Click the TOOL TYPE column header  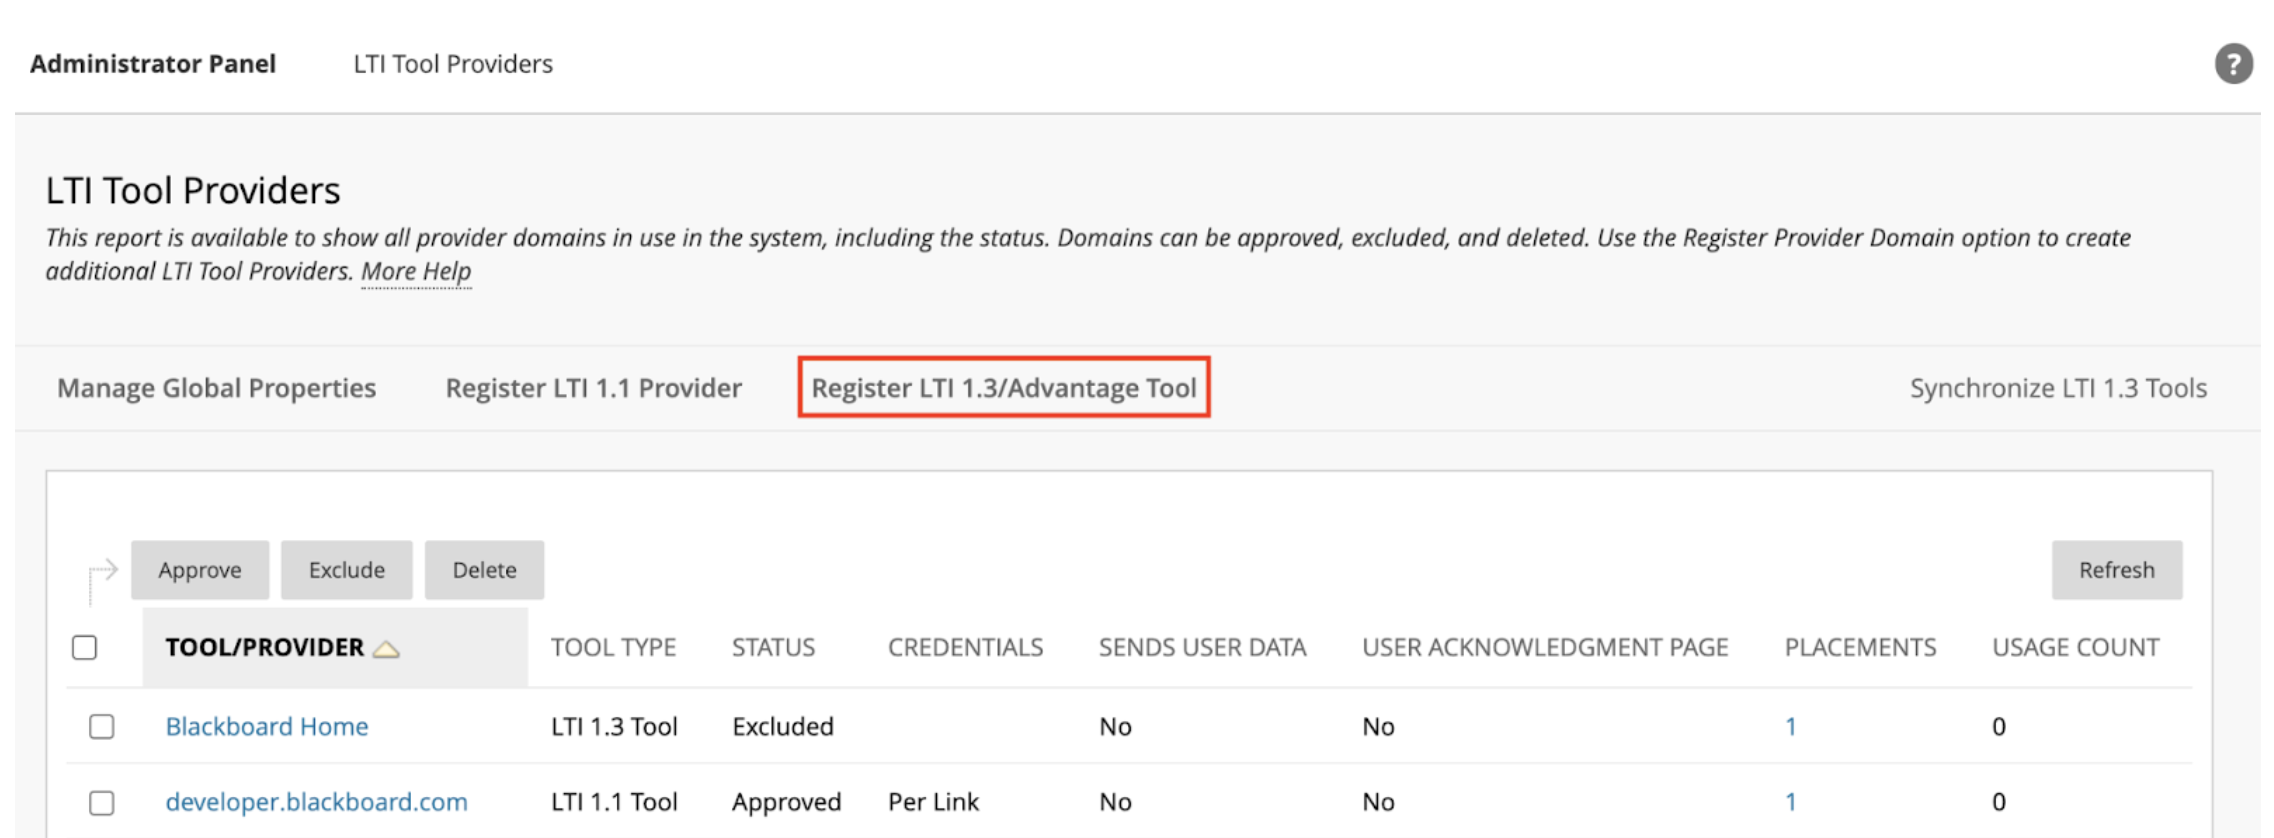[x=613, y=648]
